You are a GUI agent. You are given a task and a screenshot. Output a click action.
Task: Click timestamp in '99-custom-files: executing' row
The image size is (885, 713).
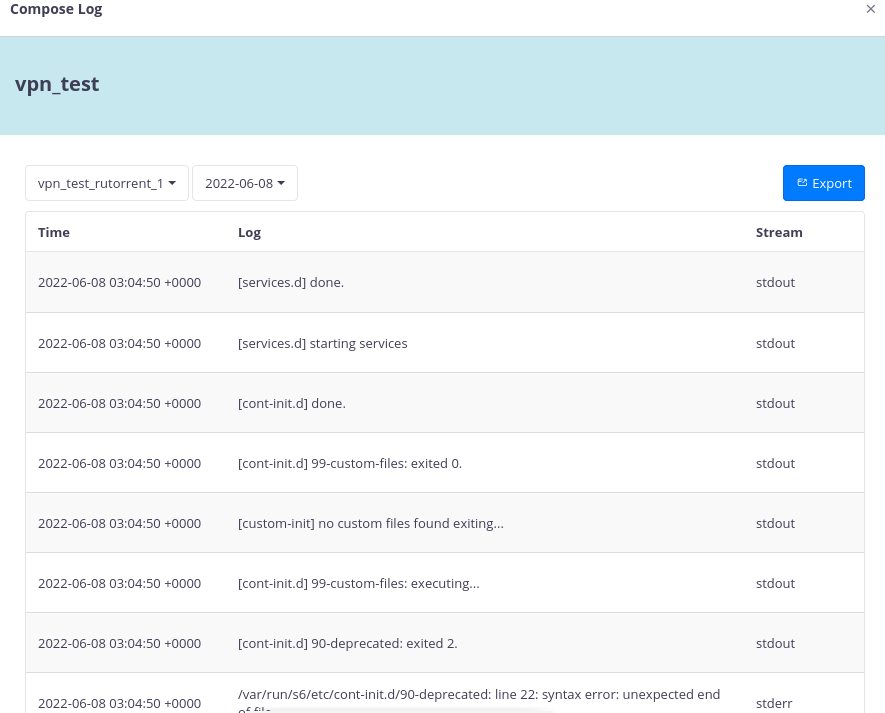click(x=119, y=583)
